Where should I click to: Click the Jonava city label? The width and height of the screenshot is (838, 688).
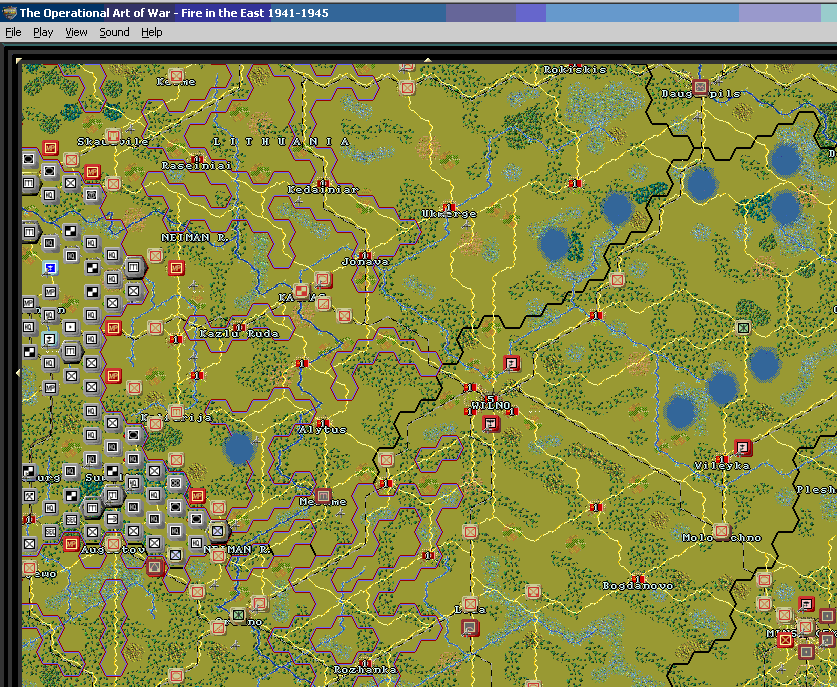click(366, 262)
